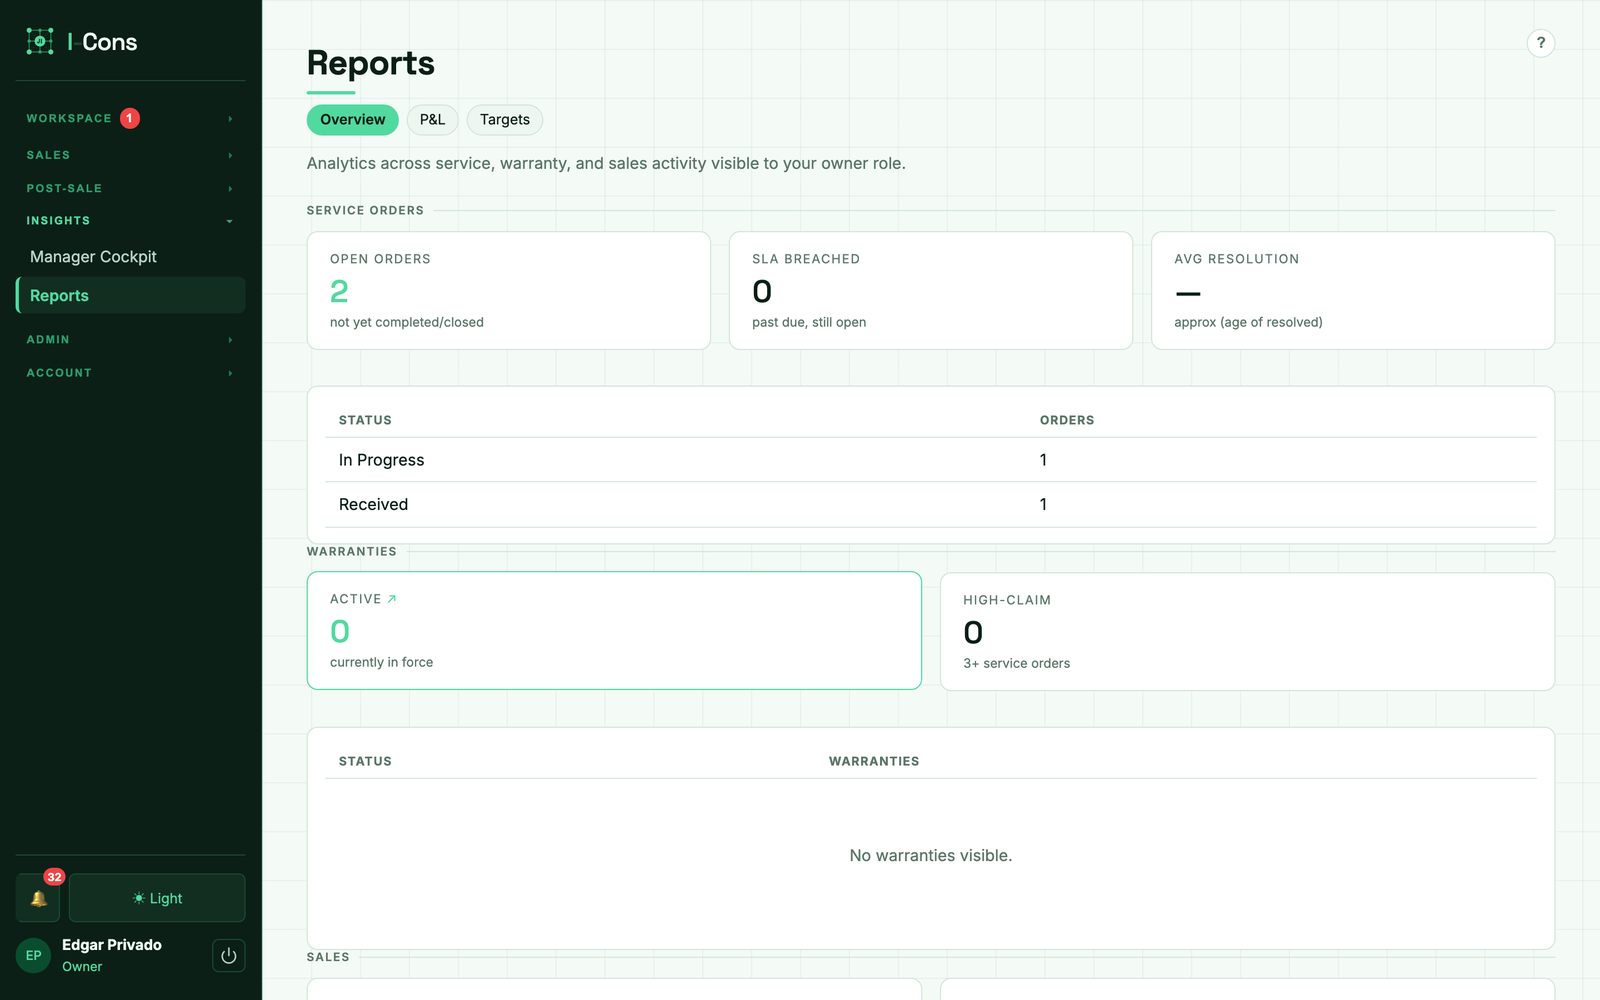Click the I-Cons logo icon

40,41
